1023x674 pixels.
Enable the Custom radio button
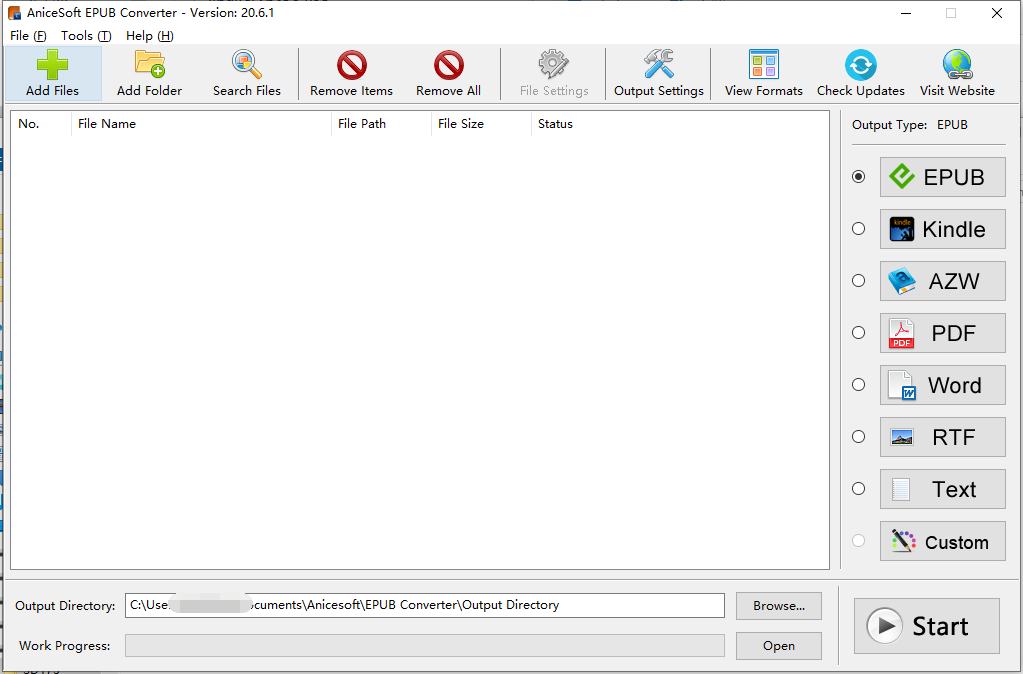[859, 541]
